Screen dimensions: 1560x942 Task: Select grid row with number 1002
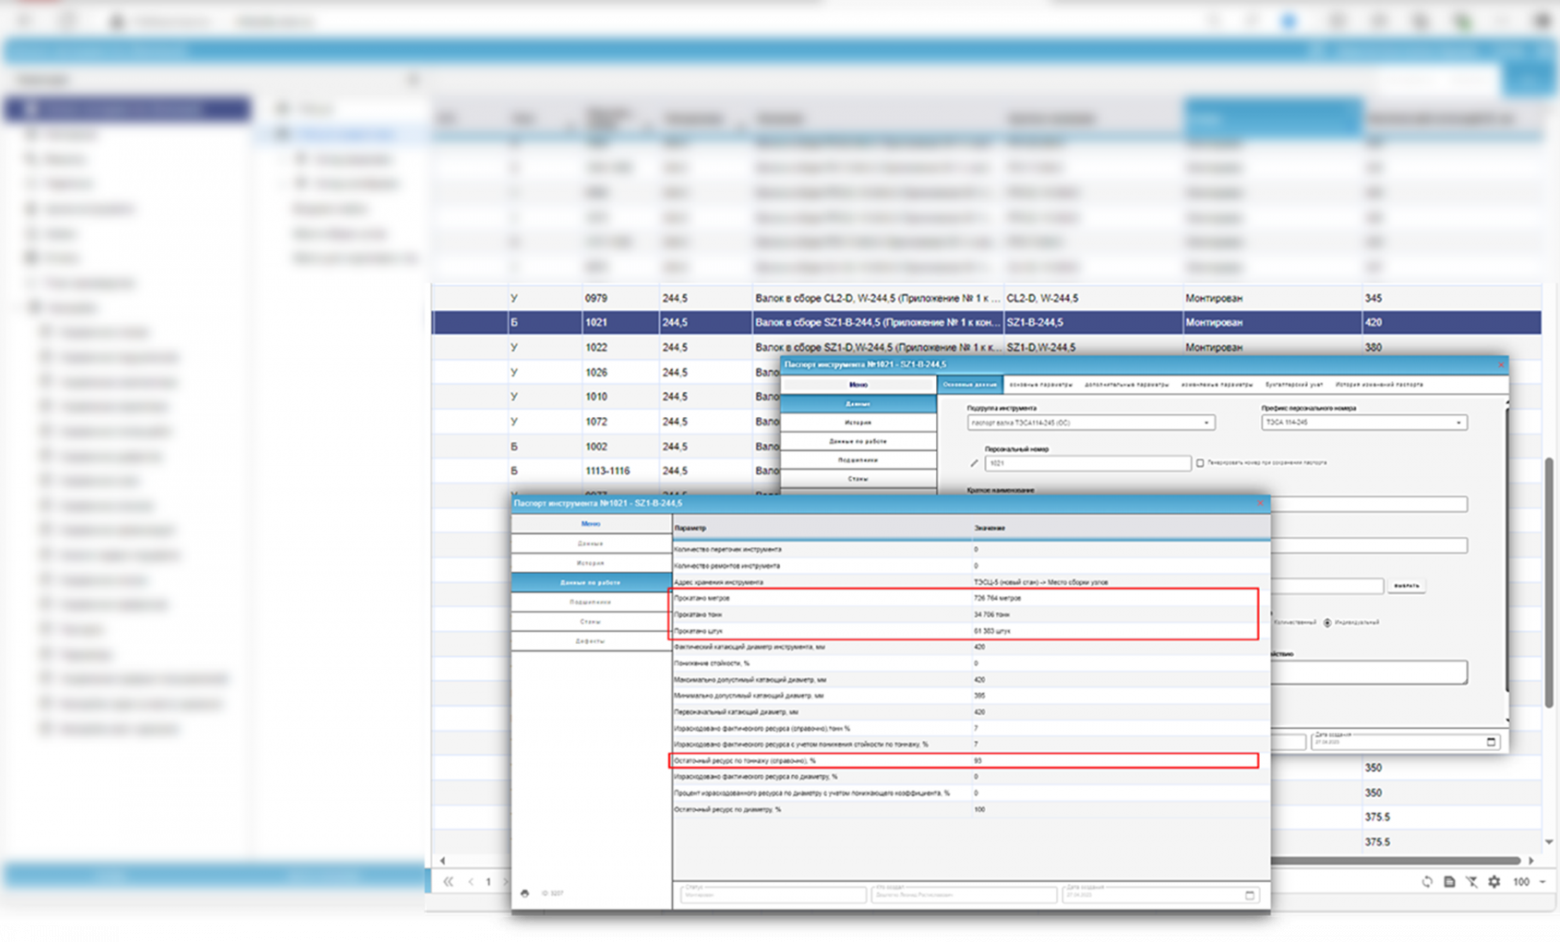click(606, 446)
